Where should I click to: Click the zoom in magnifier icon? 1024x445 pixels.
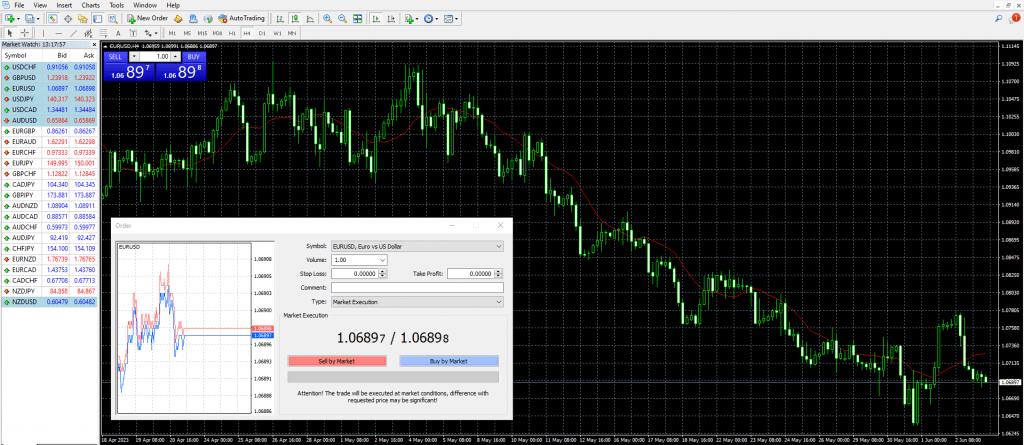pos(326,18)
